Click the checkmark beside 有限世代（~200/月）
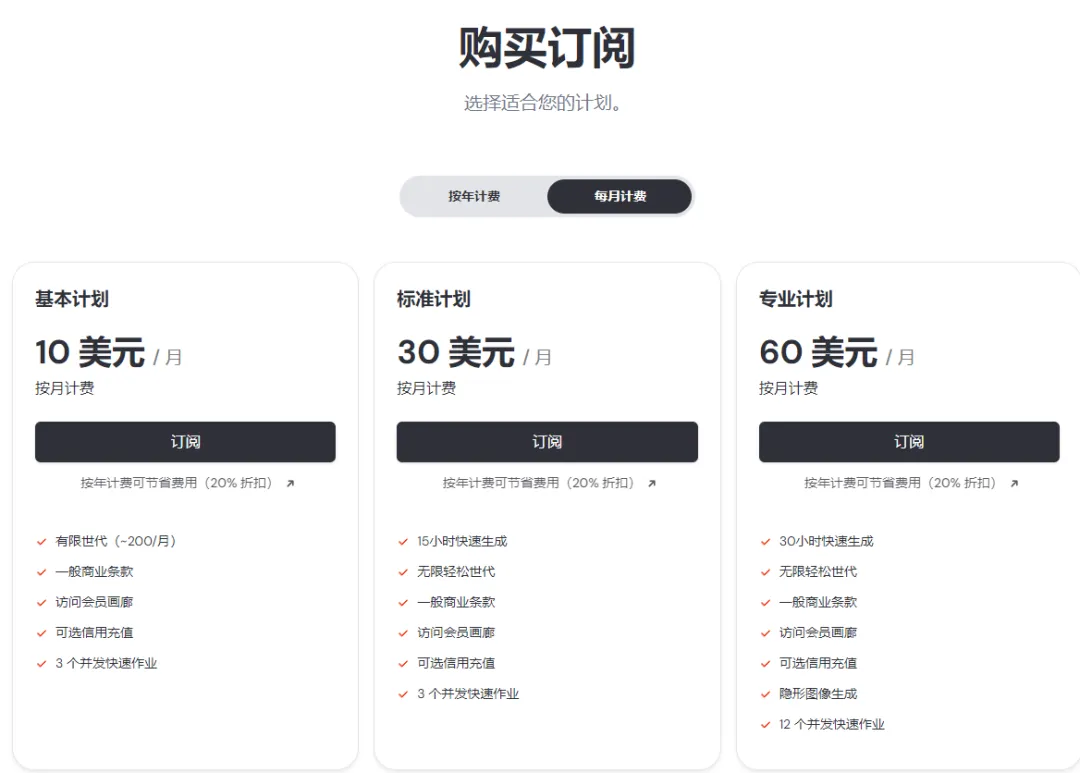1080x773 pixels. (x=42, y=541)
